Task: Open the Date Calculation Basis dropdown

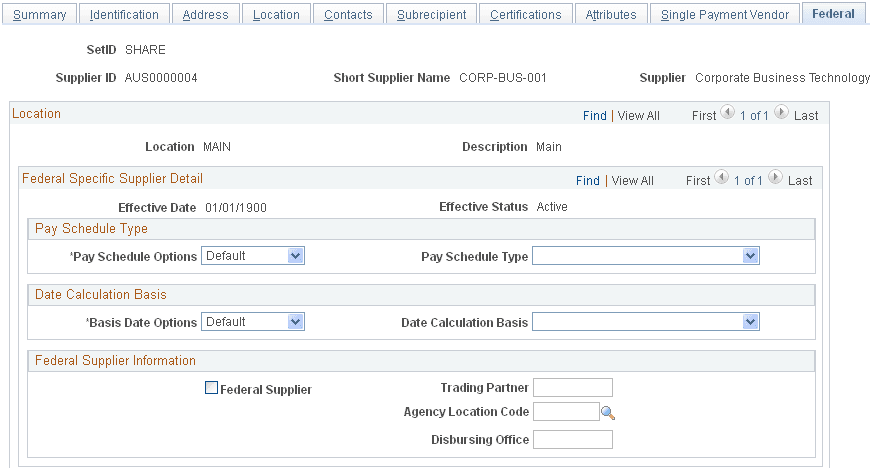Action: (x=646, y=322)
